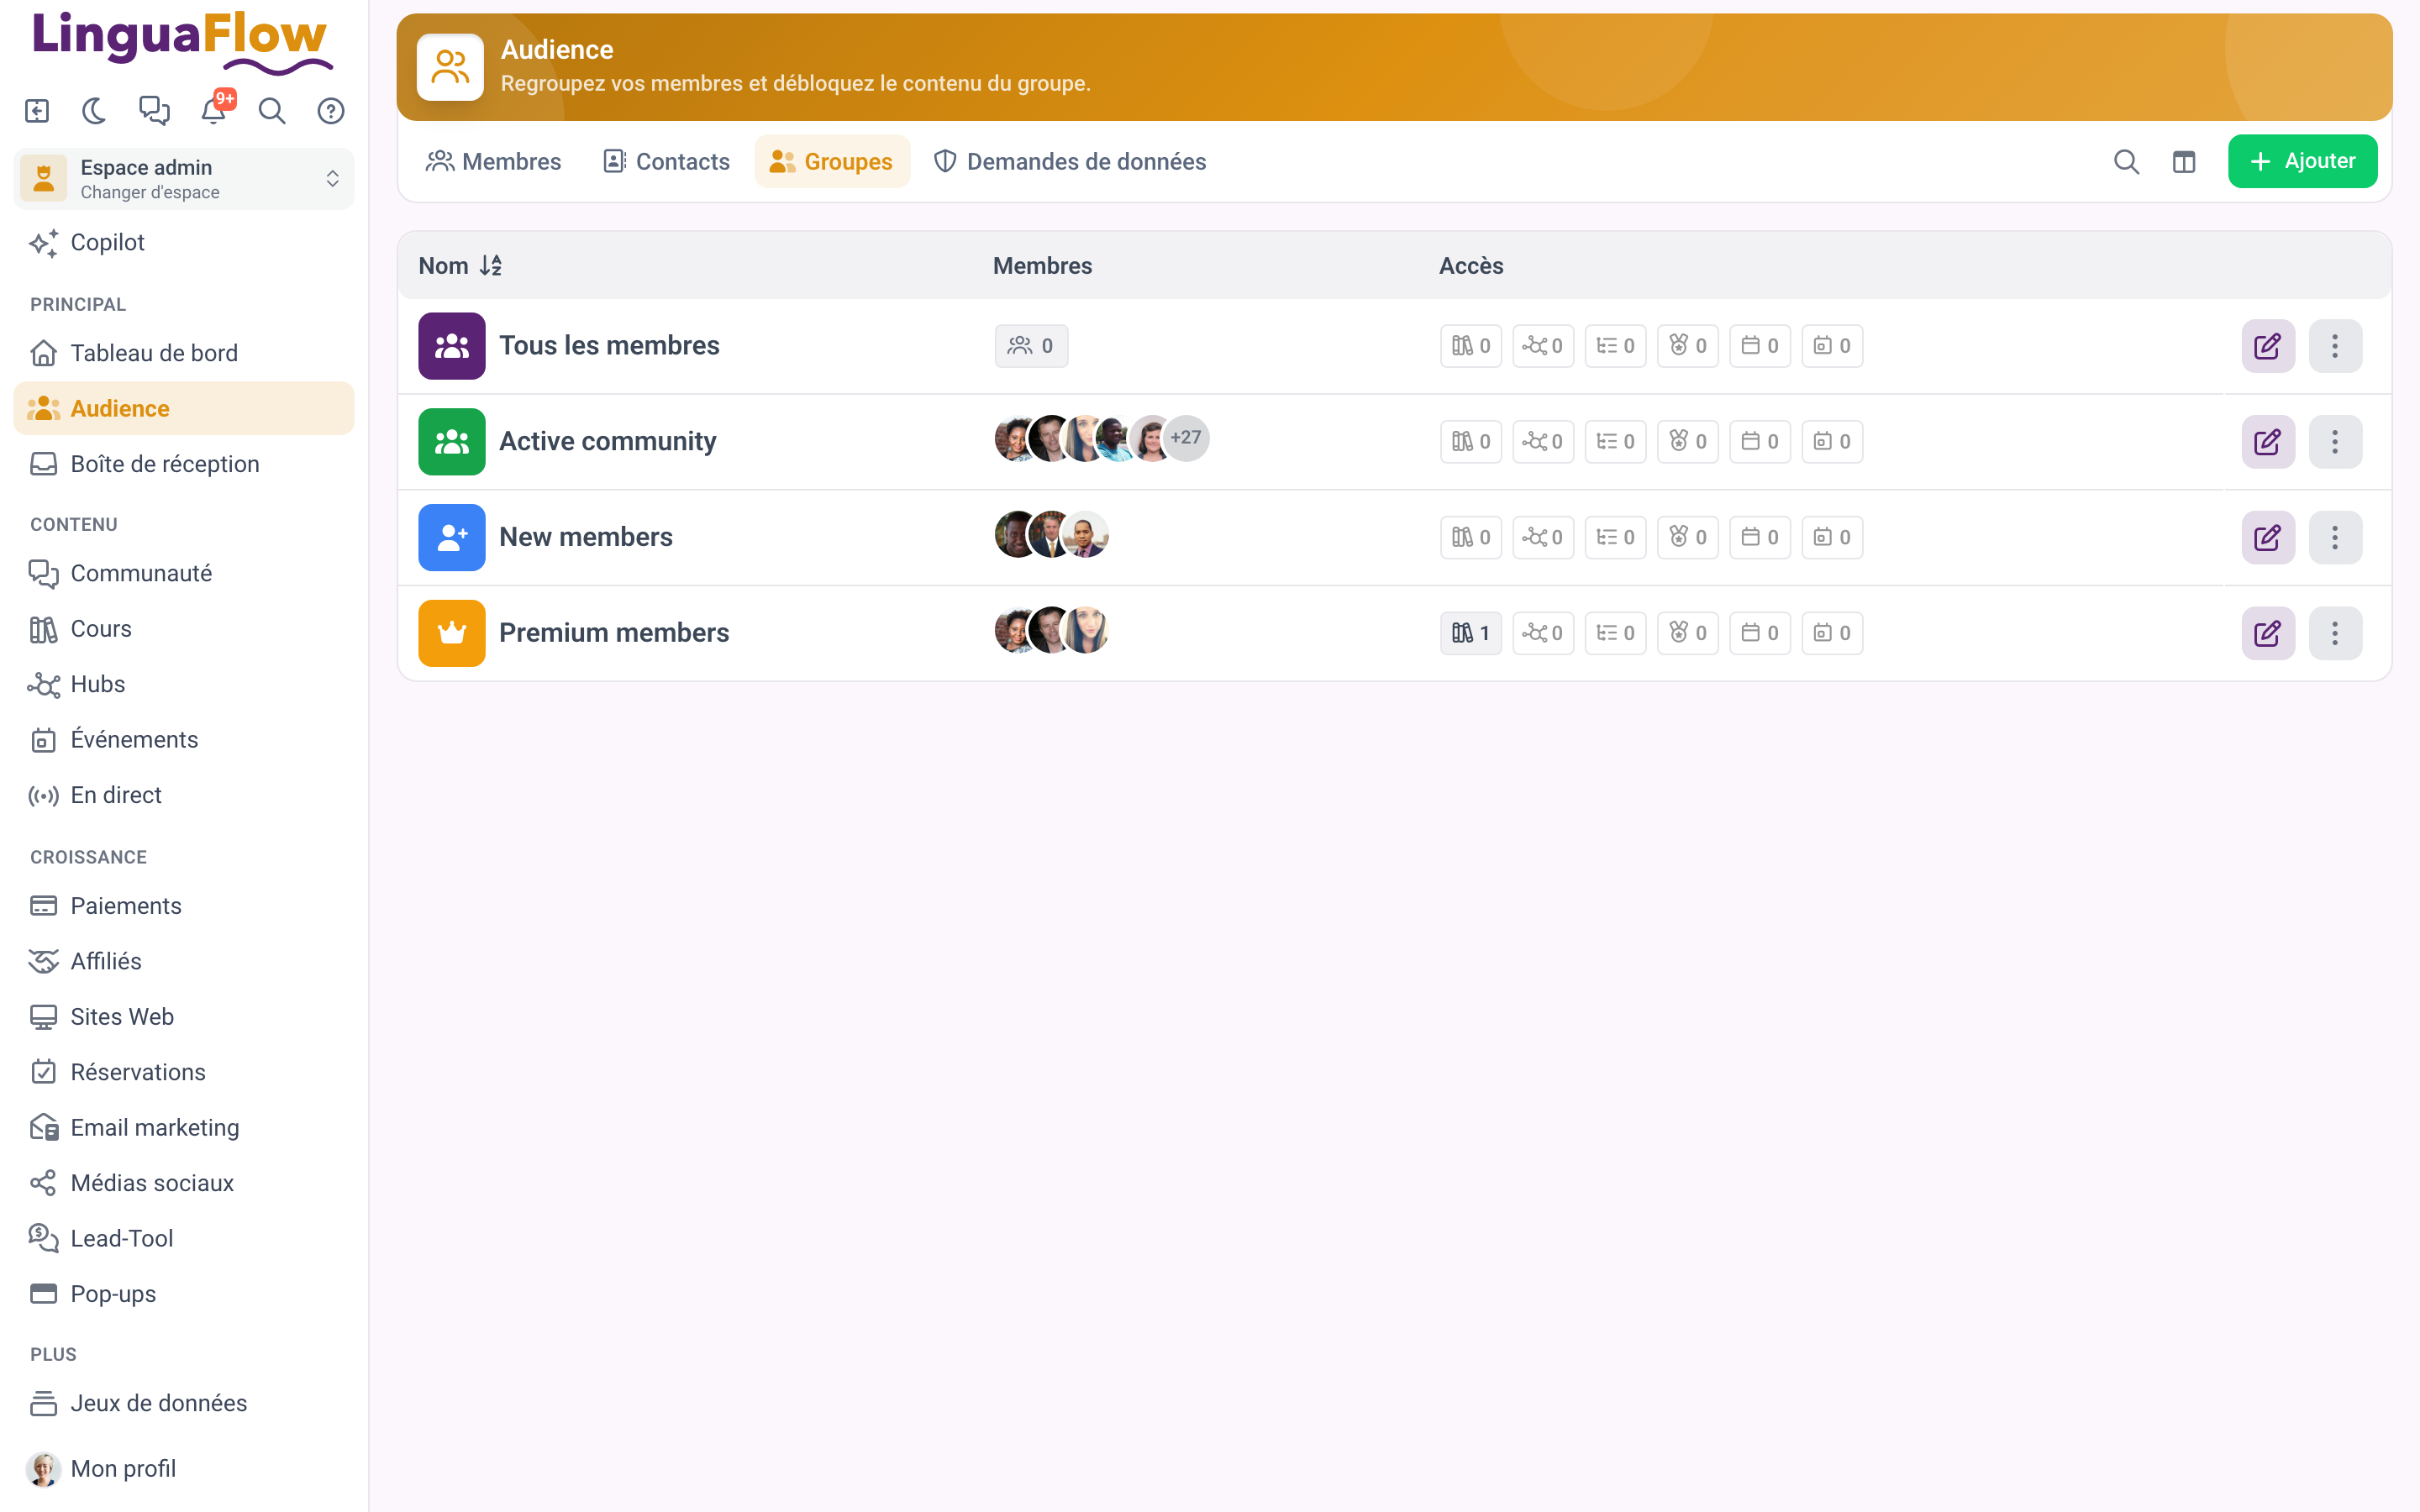
Task: Click the member count badge for Tous les membres
Action: (x=1031, y=346)
